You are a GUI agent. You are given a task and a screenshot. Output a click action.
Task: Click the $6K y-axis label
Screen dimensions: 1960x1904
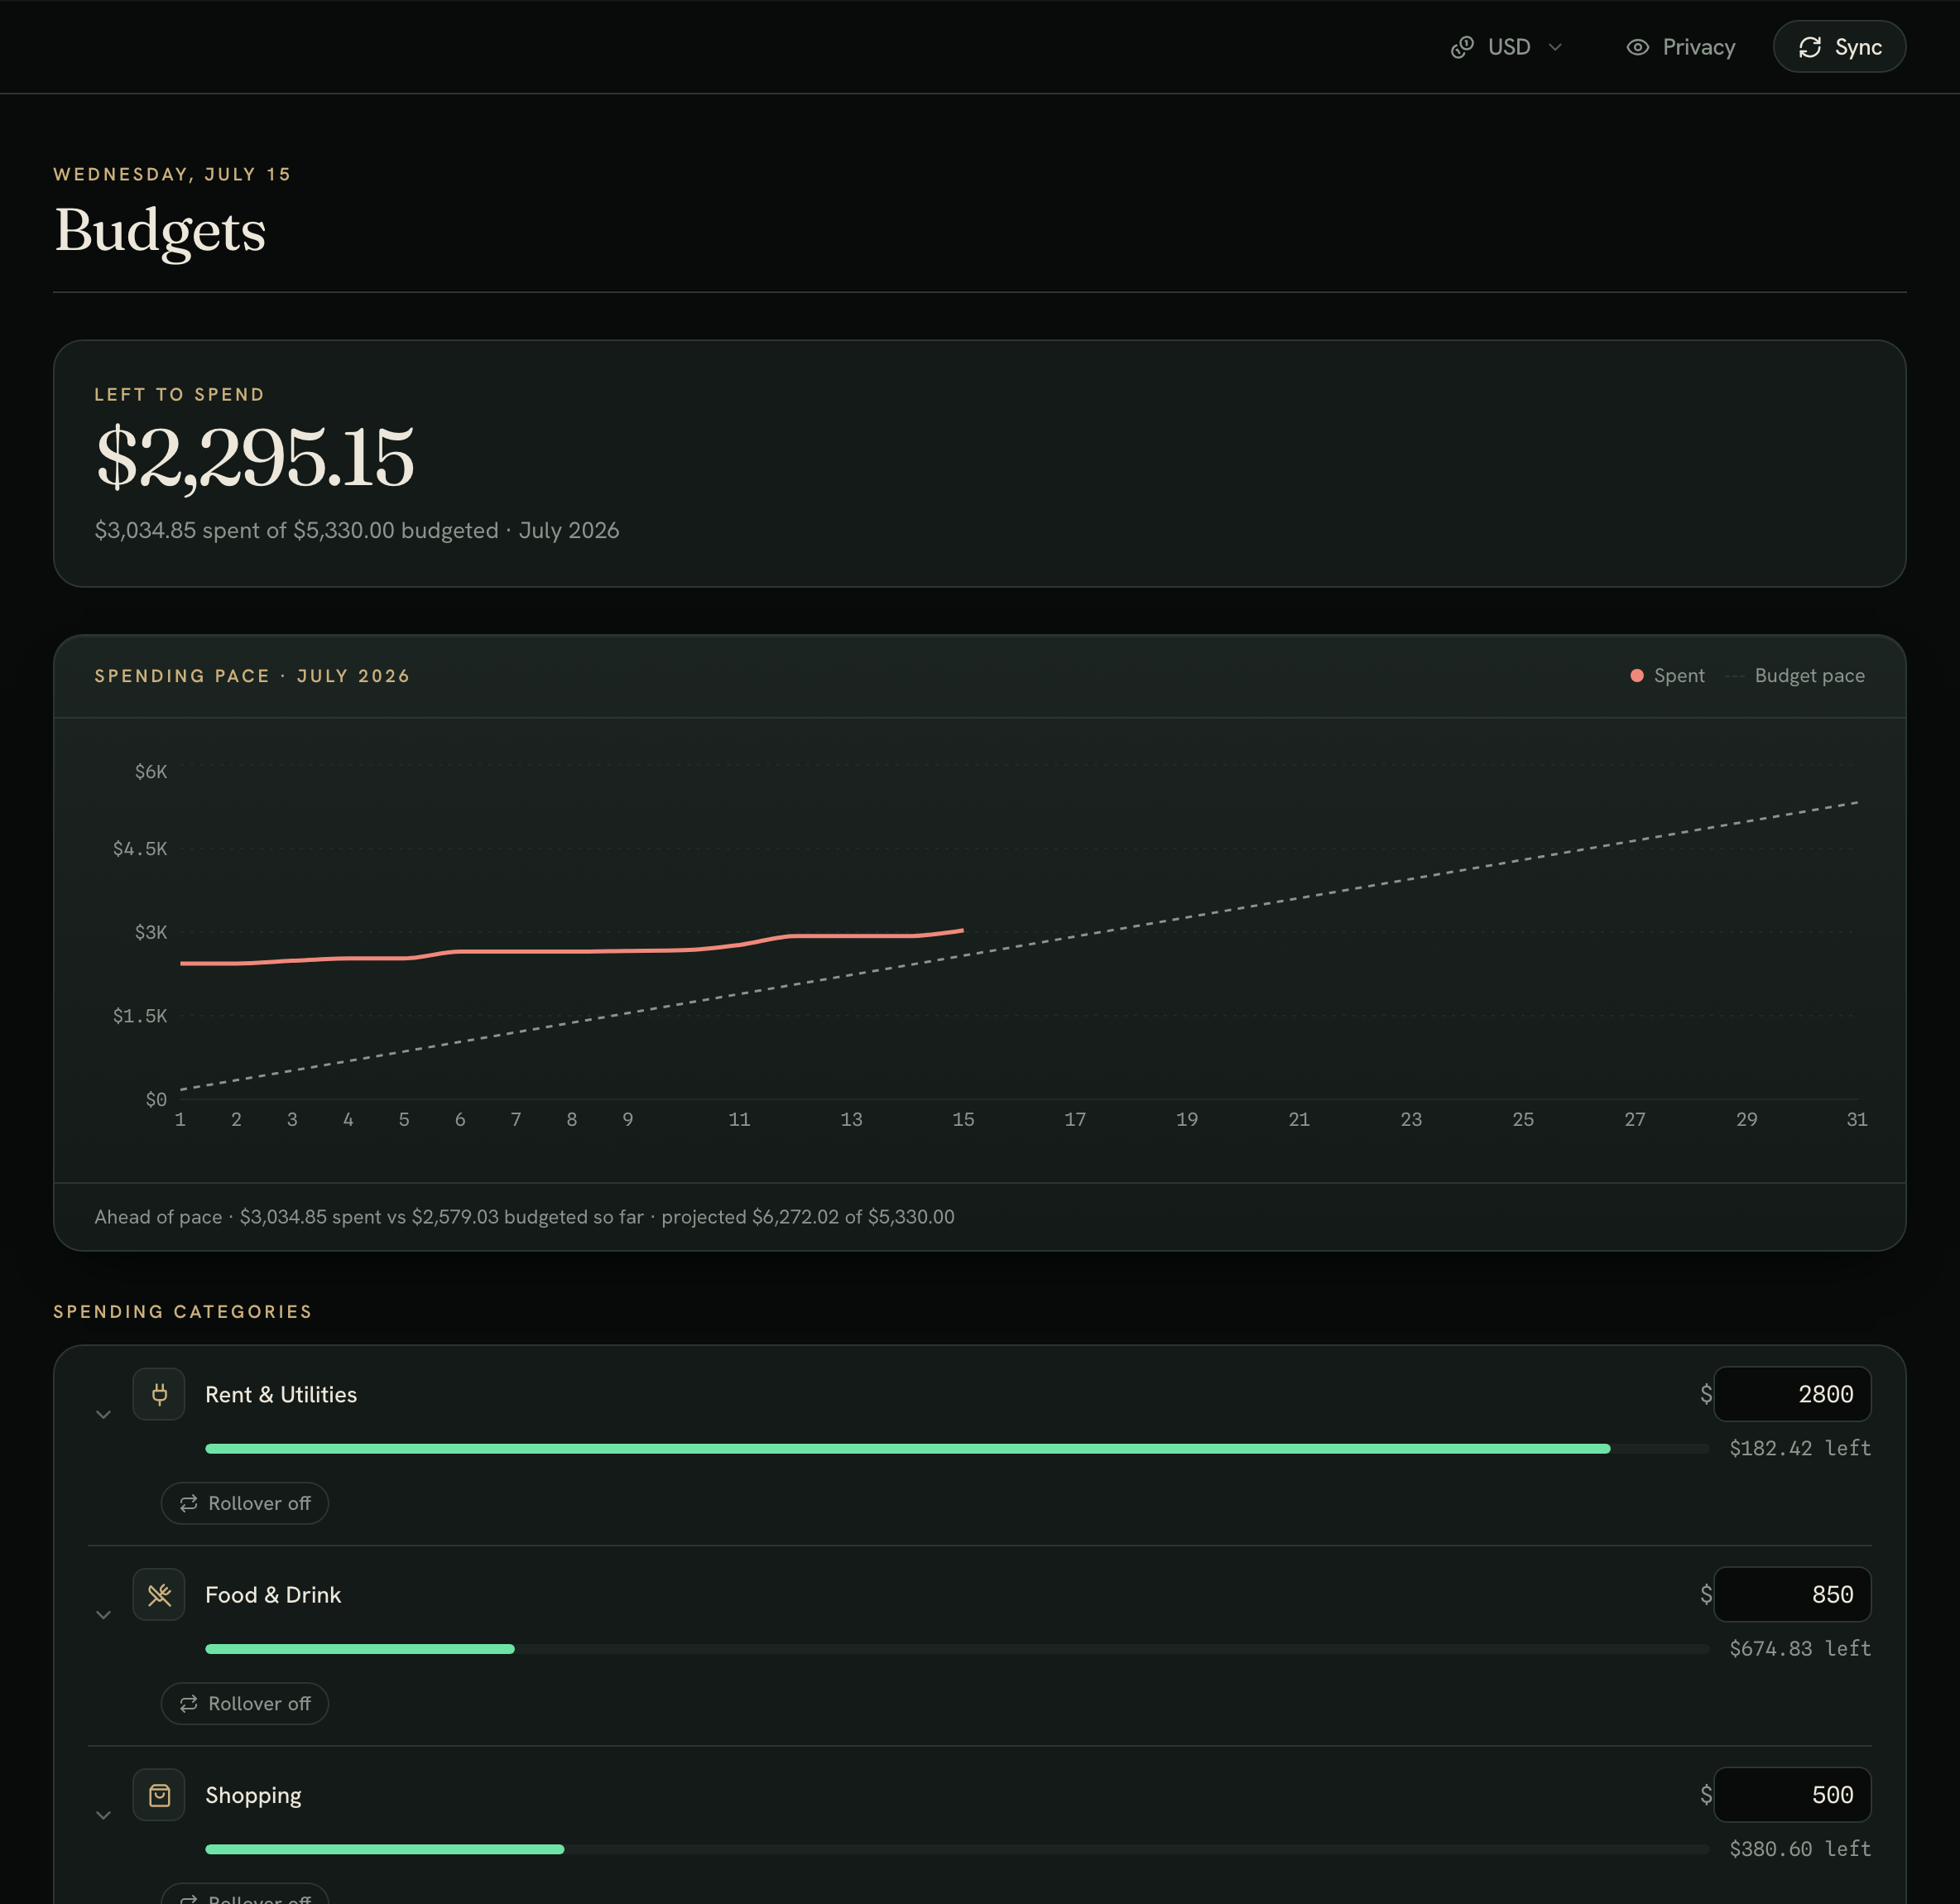(151, 771)
